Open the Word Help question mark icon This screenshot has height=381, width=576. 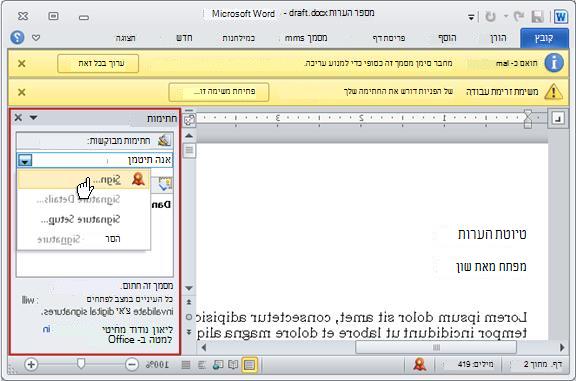click(17, 37)
